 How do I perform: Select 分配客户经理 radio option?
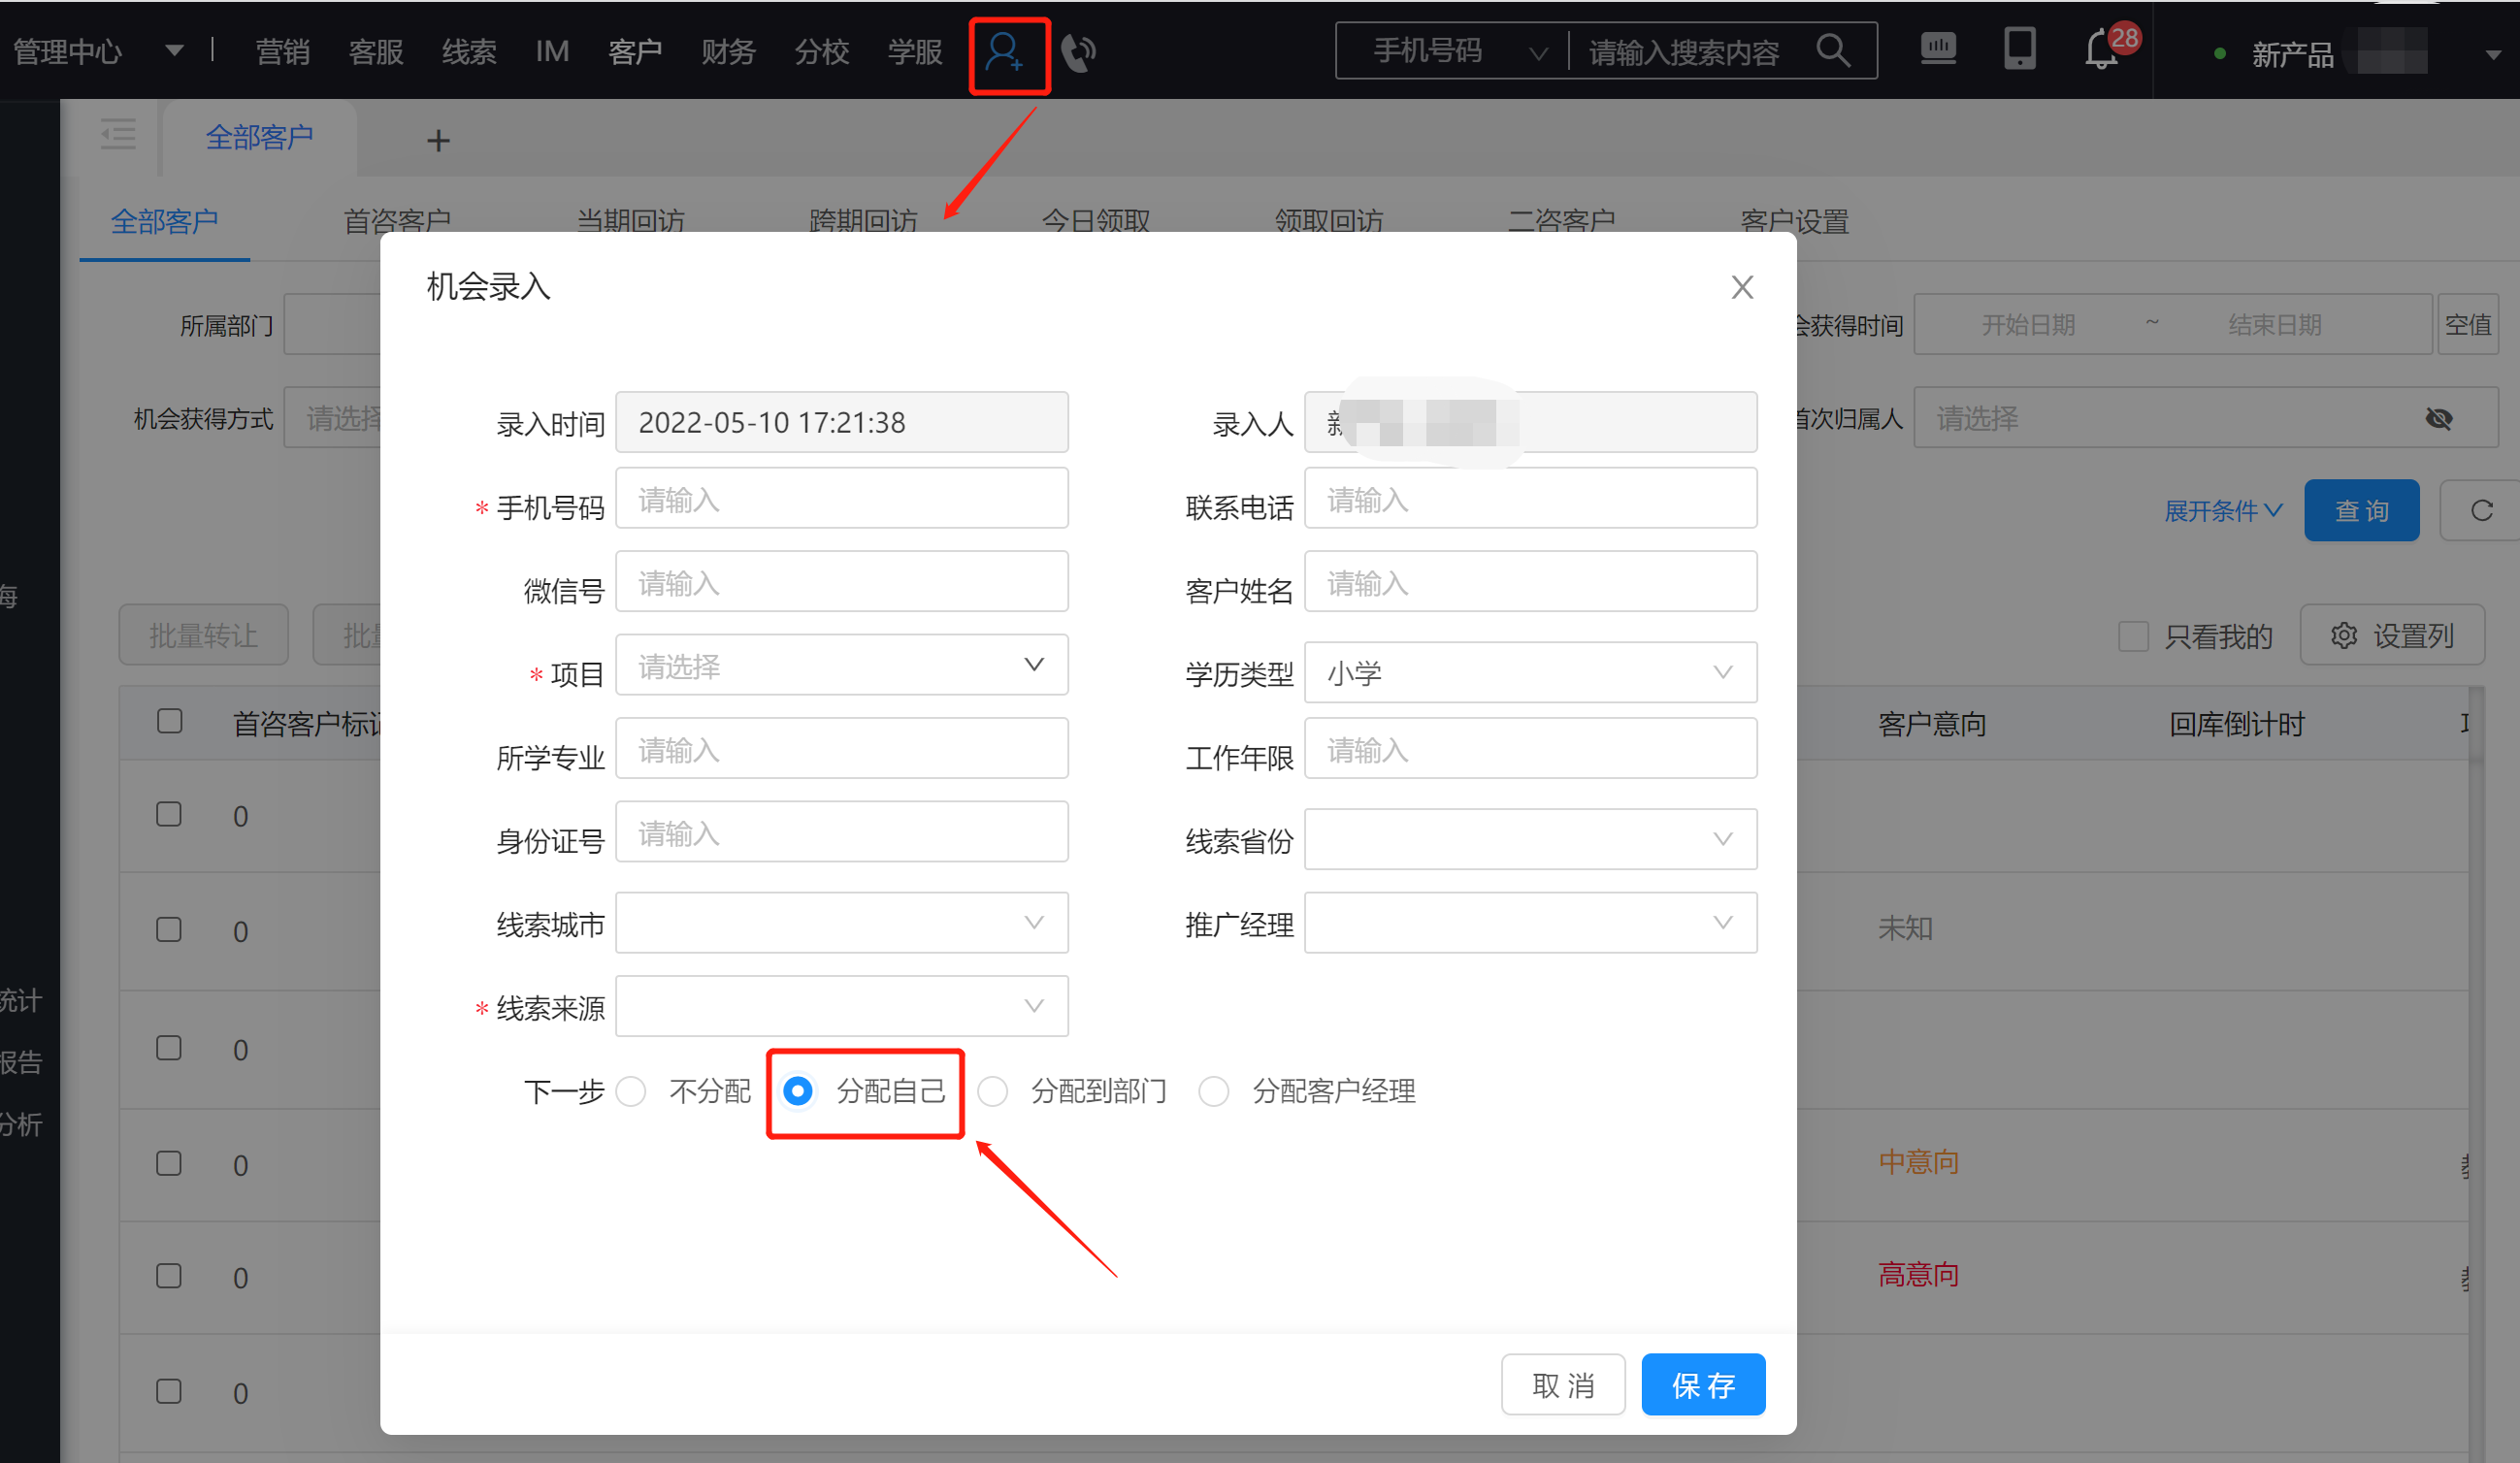point(1214,1091)
